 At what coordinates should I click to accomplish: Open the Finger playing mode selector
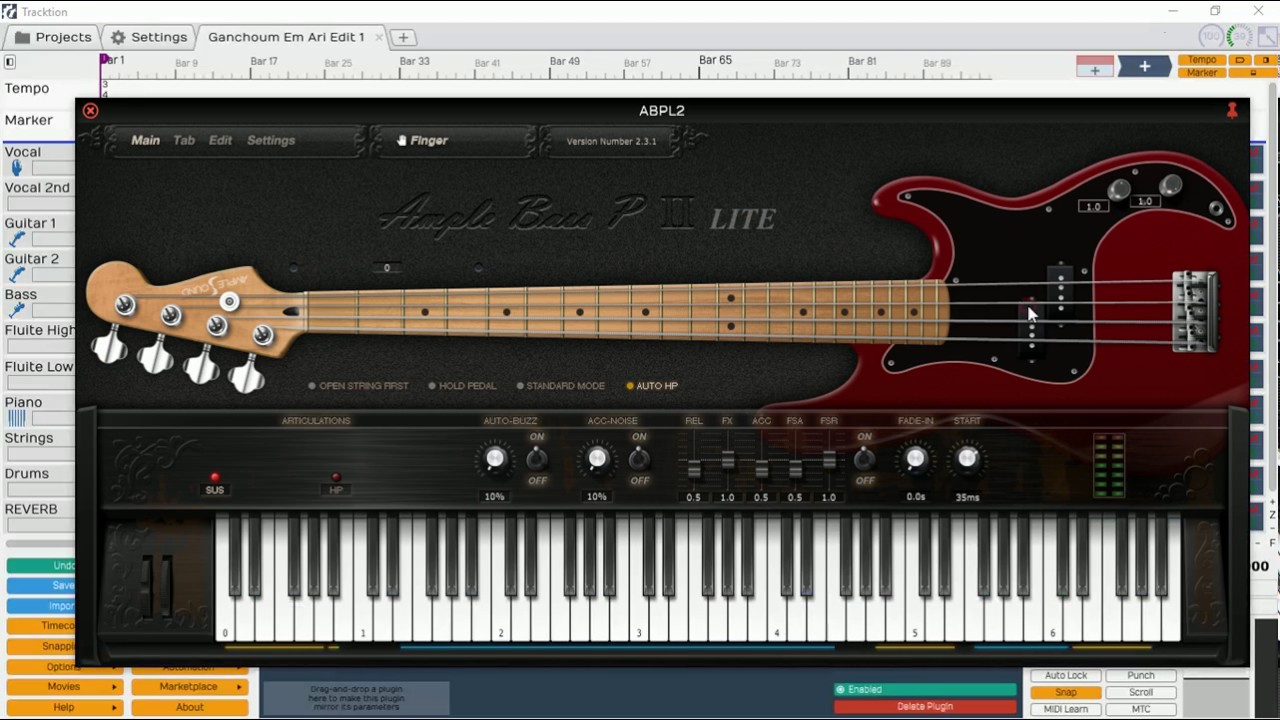[x=422, y=141]
